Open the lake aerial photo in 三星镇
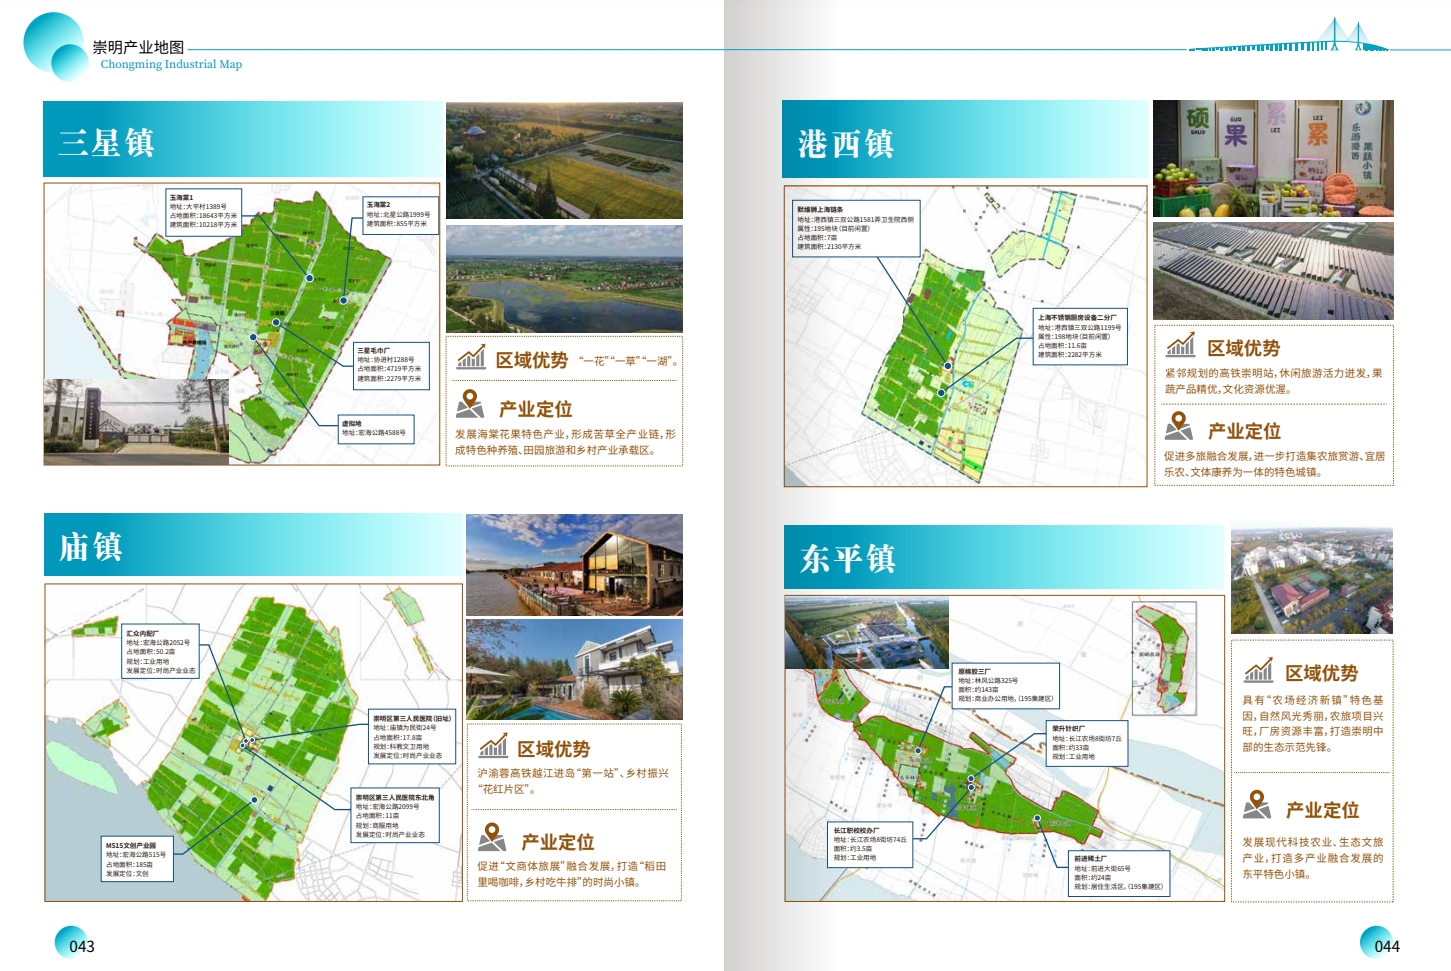Screen dimensions: 1451x971 pyautogui.click(x=564, y=279)
